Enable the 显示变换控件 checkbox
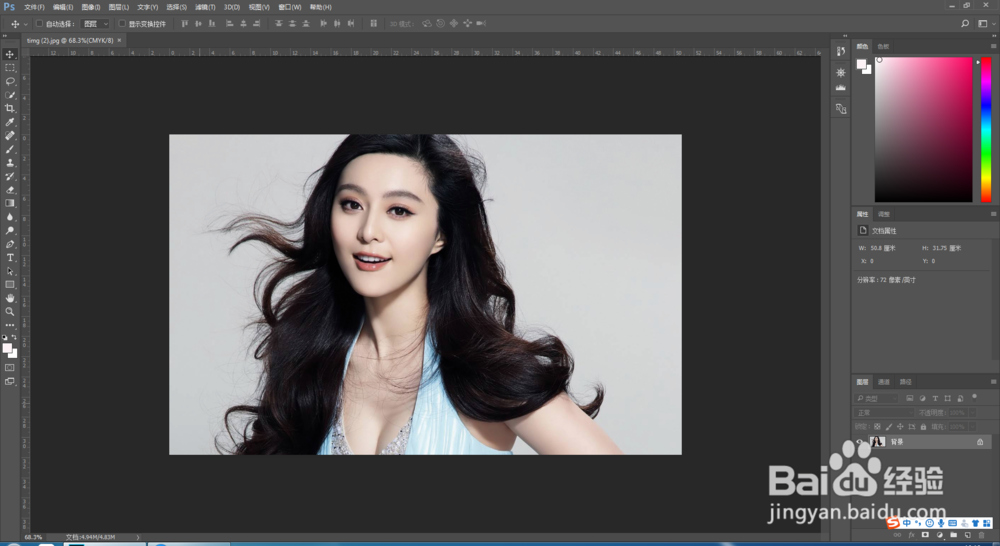Image resolution: width=1000 pixels, height=546 pixels. tap(122, 24)
